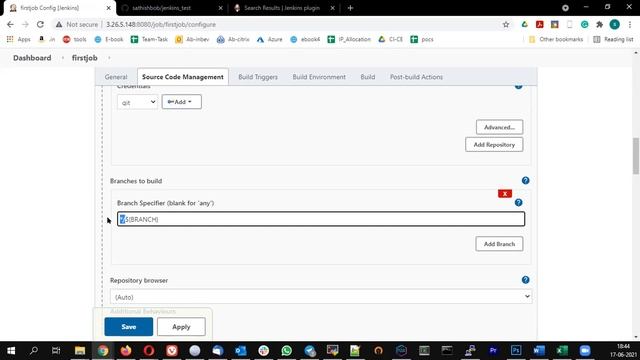Click the Advanced... button
The image size is (640, 360).
pyautogui.click(x=499, y=127)
